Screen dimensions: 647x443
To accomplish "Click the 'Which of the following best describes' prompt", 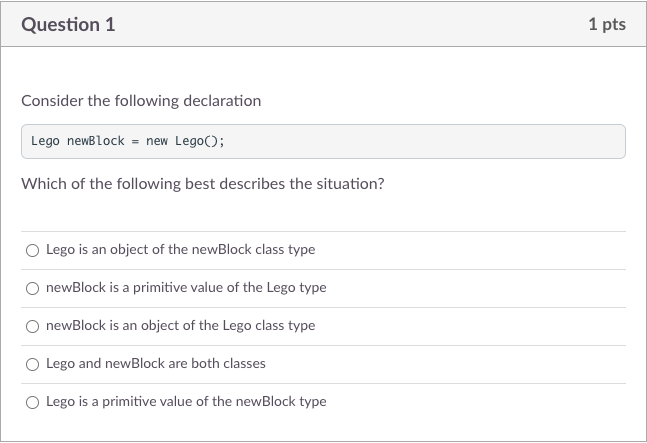I will (x=203, y=184).
